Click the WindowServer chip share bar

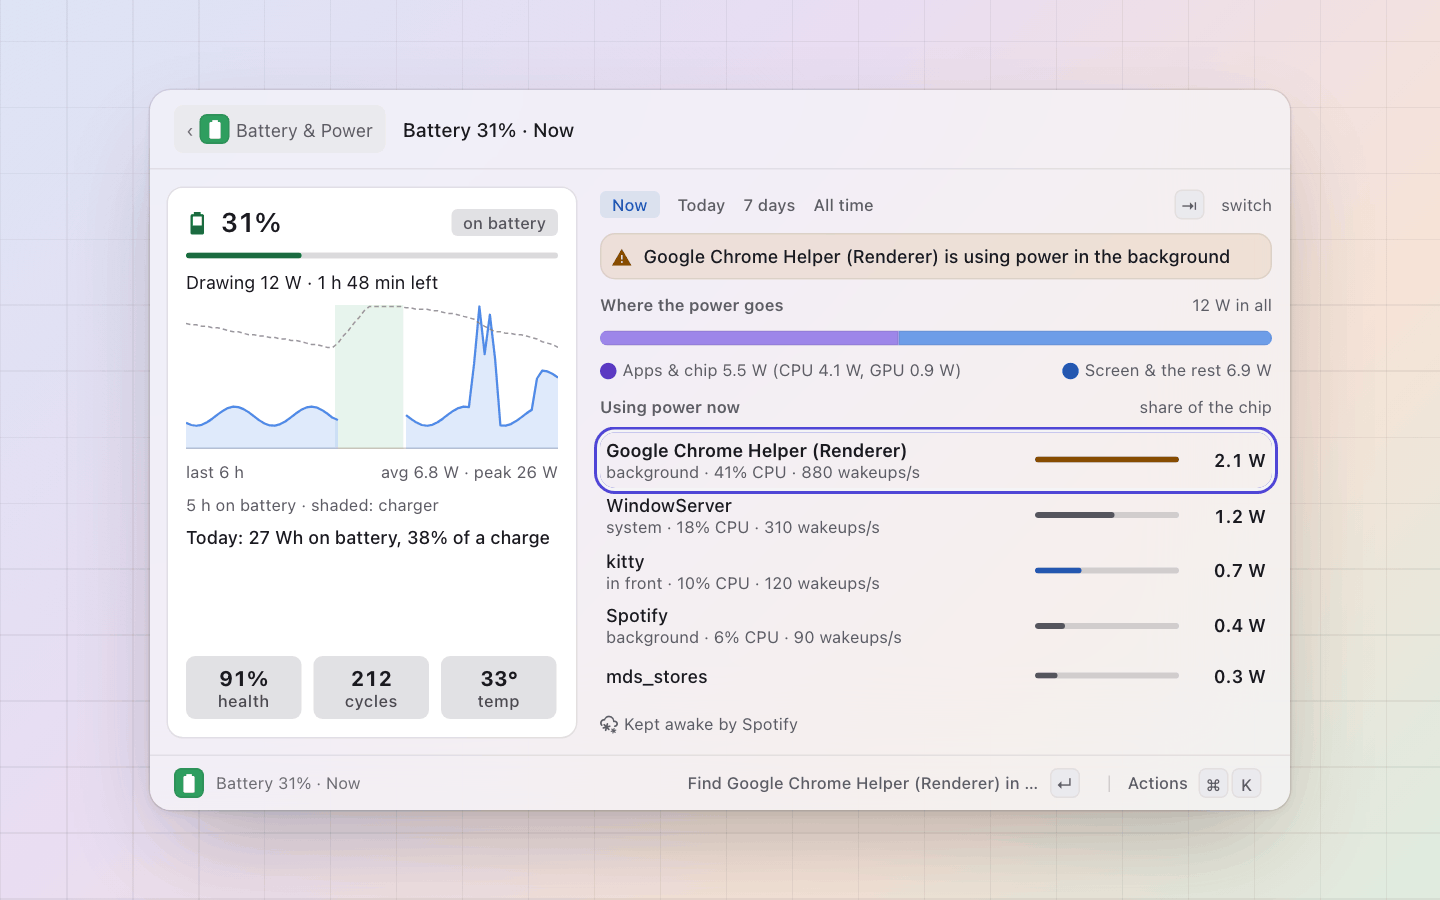(x=1107, y=515)
